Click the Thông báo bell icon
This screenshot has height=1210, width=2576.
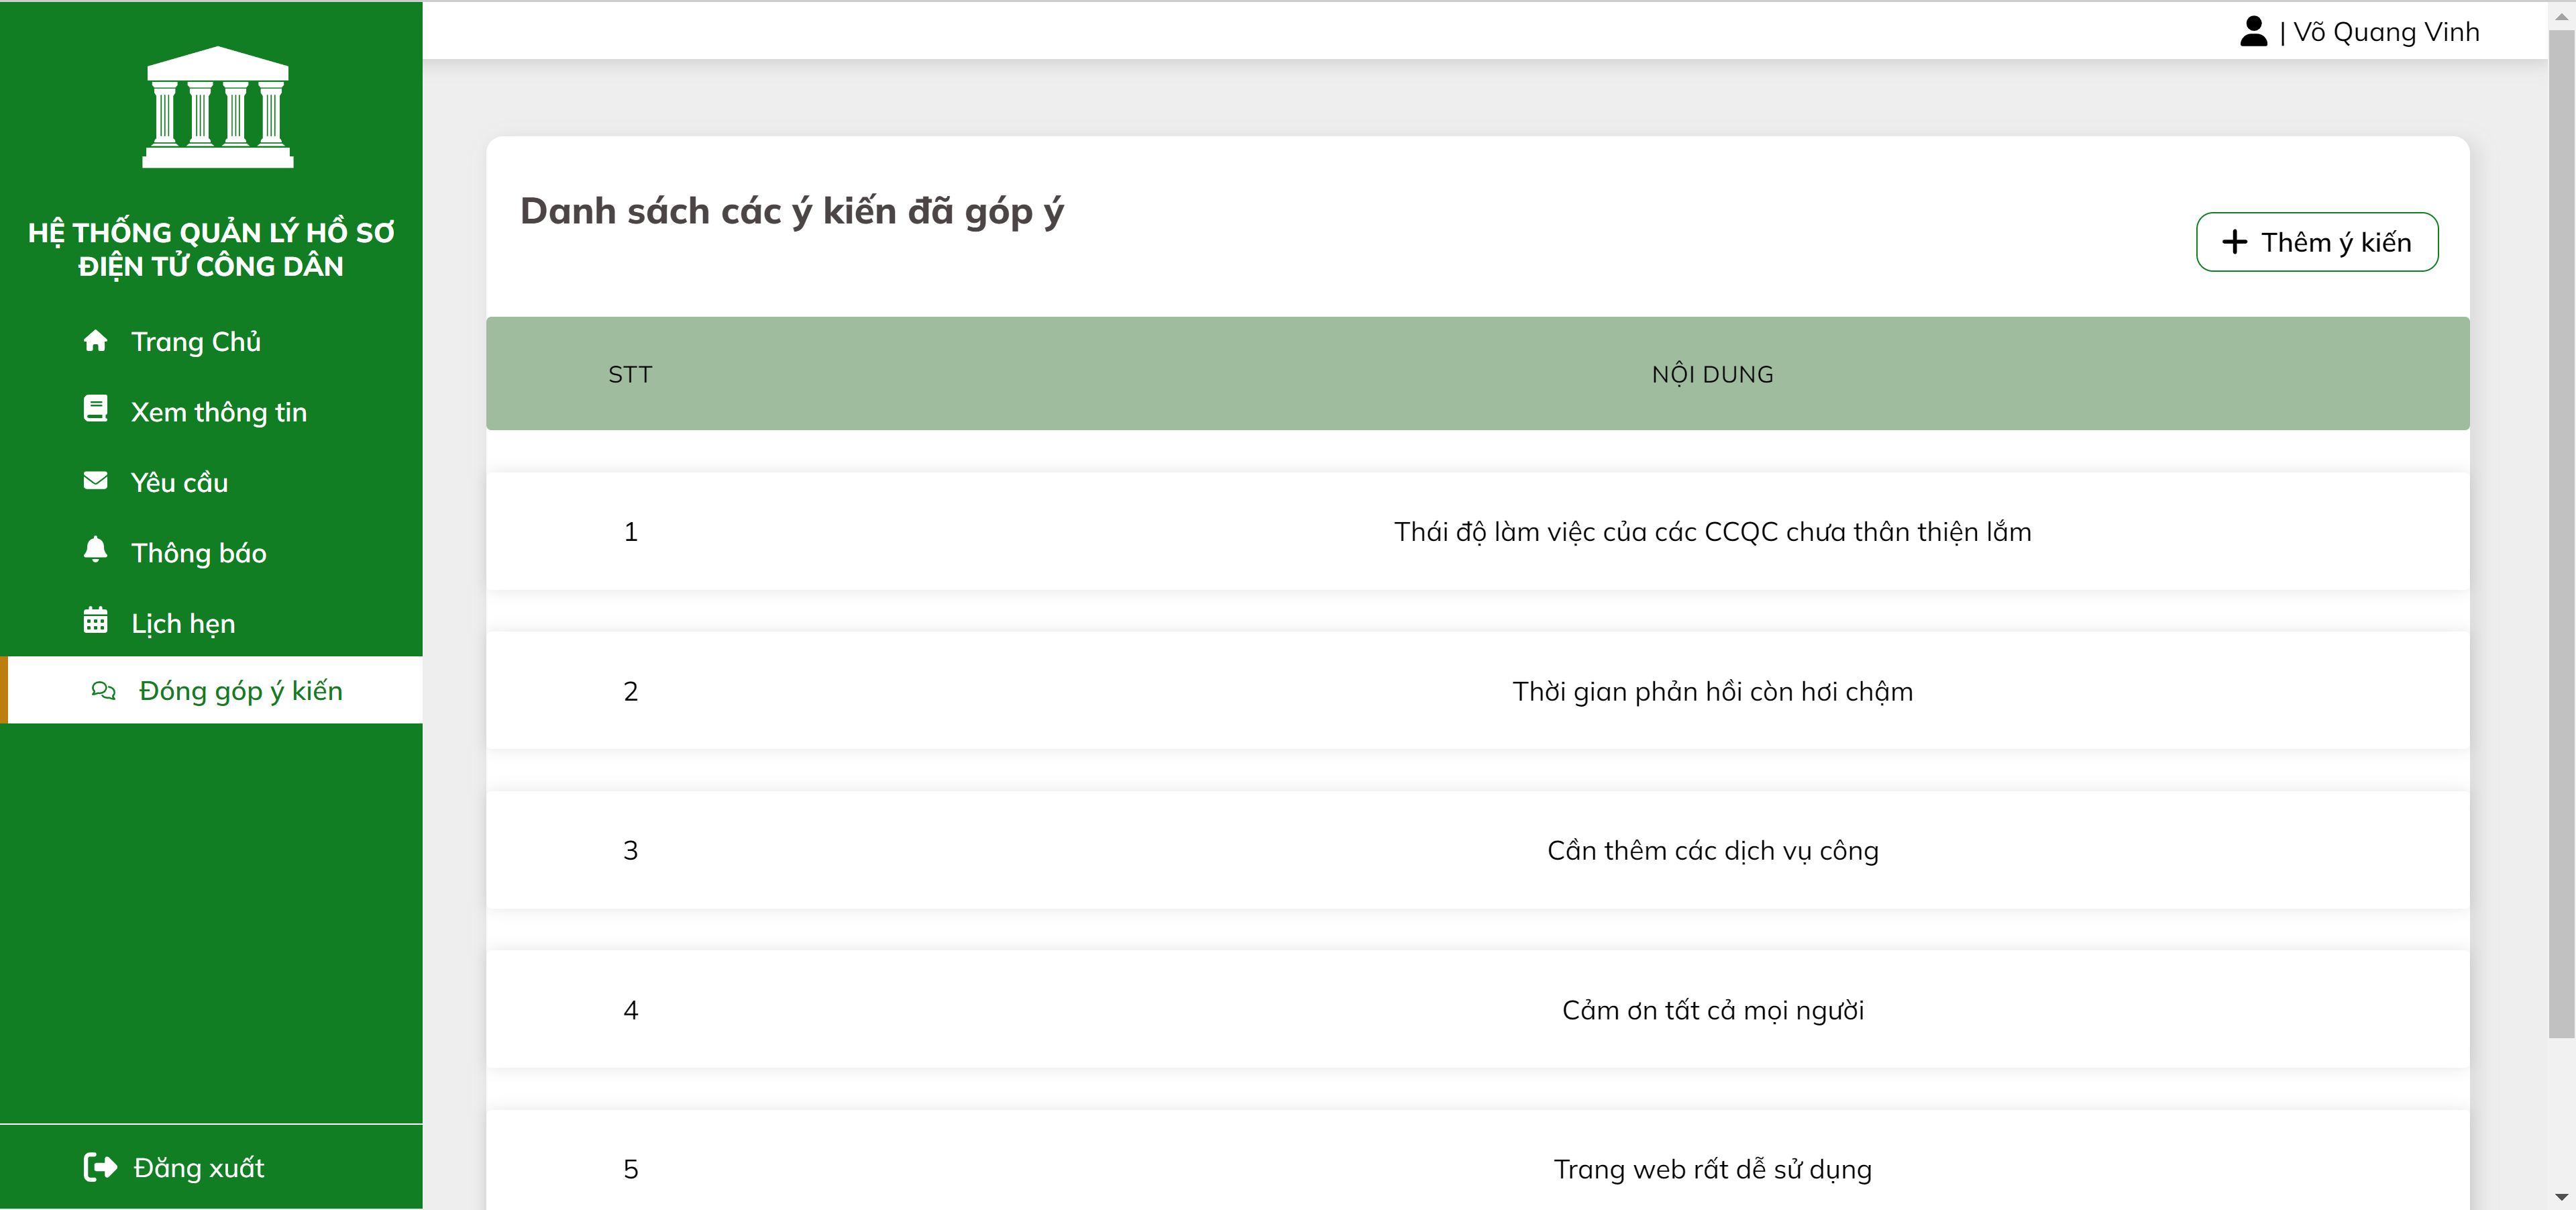95,551
